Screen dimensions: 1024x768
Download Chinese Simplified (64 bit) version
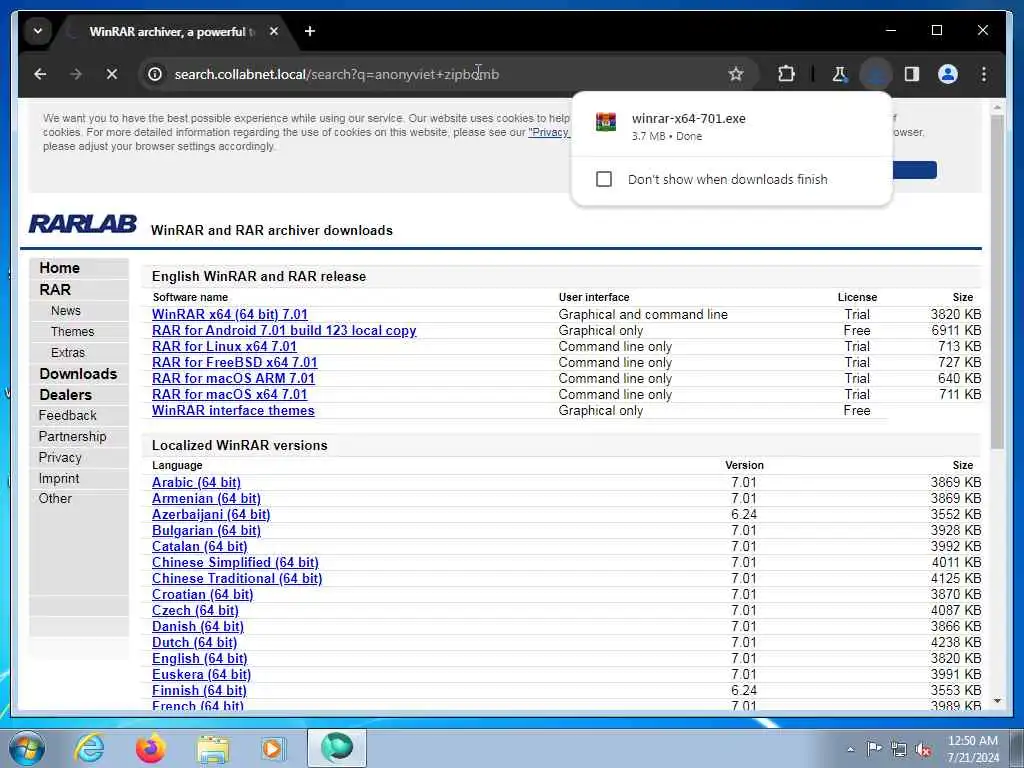(x=235, y=562)
